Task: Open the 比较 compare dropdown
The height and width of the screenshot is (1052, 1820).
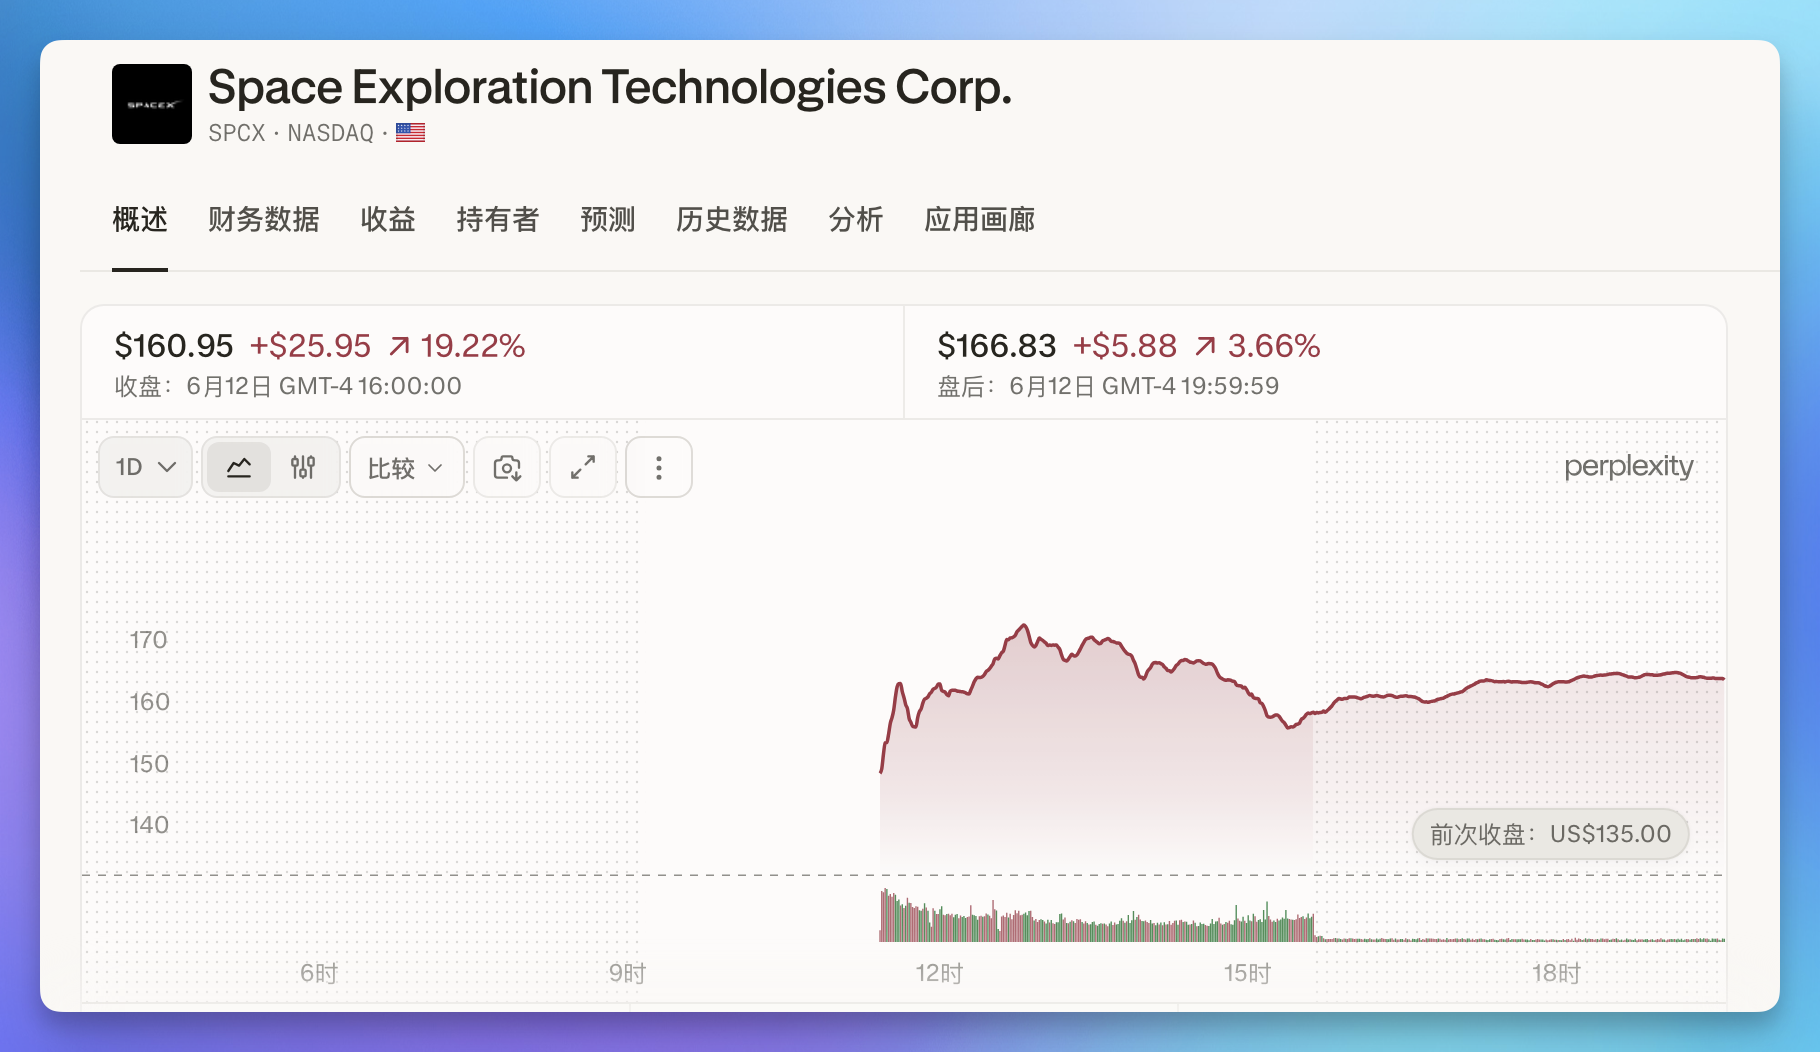Action: pyautogui.click(x=407, y=467)
